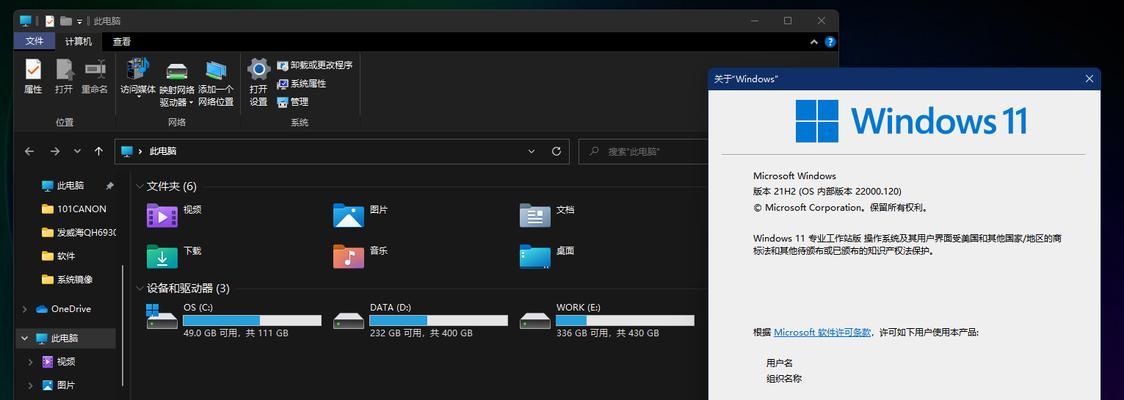Click into the 搜索"此电脑" search box

click(x=645, y=151)
